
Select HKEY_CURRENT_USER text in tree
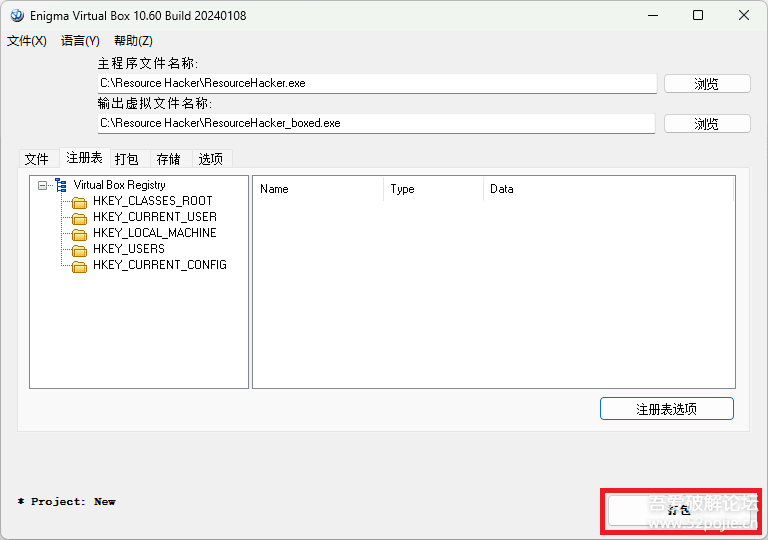[155, 217]
